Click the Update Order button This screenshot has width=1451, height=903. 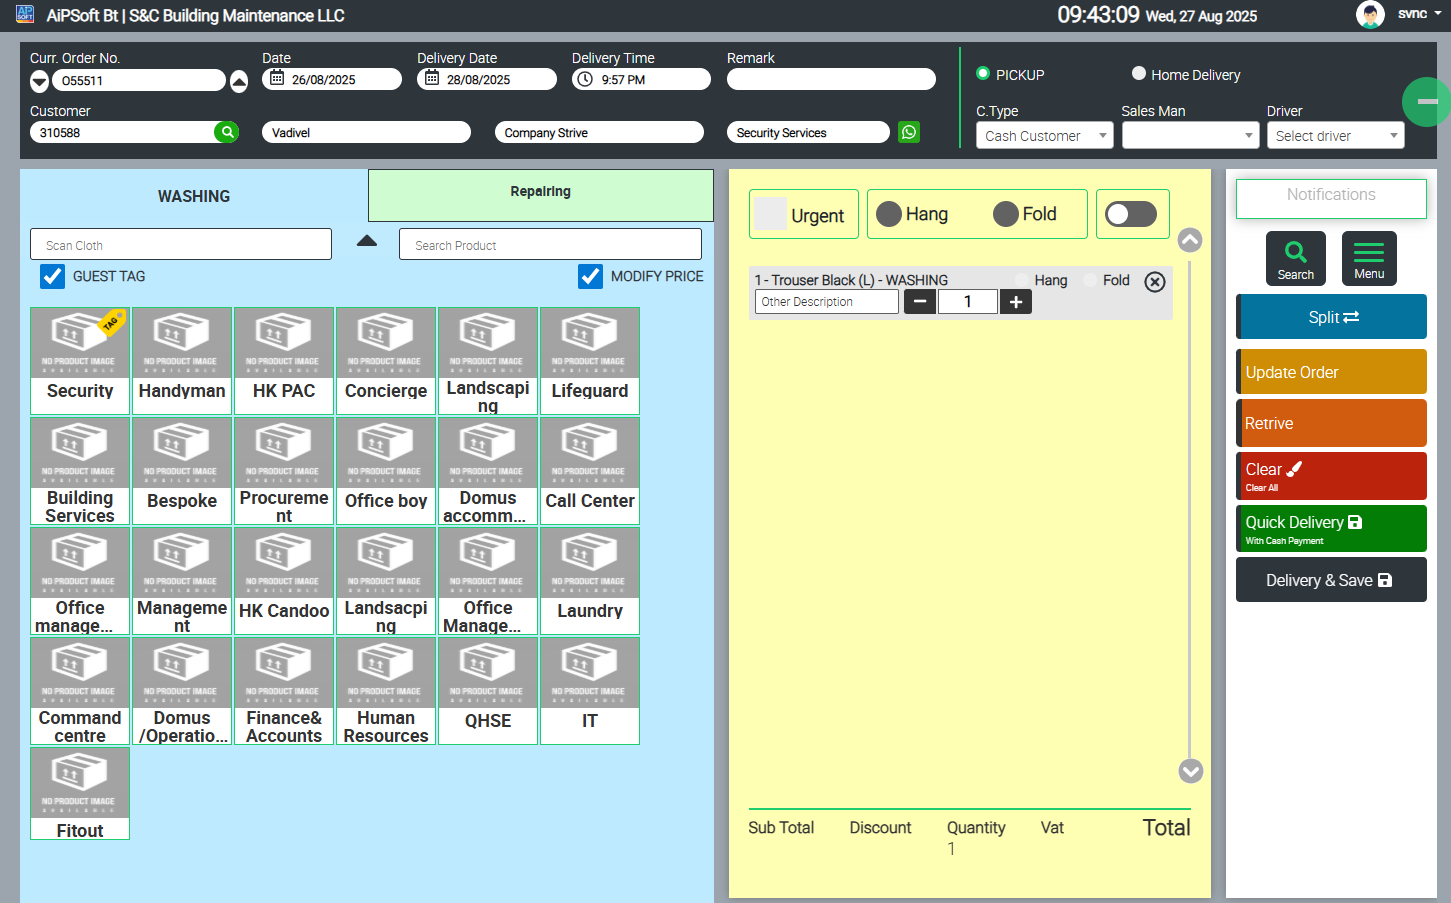[1331, 372]
